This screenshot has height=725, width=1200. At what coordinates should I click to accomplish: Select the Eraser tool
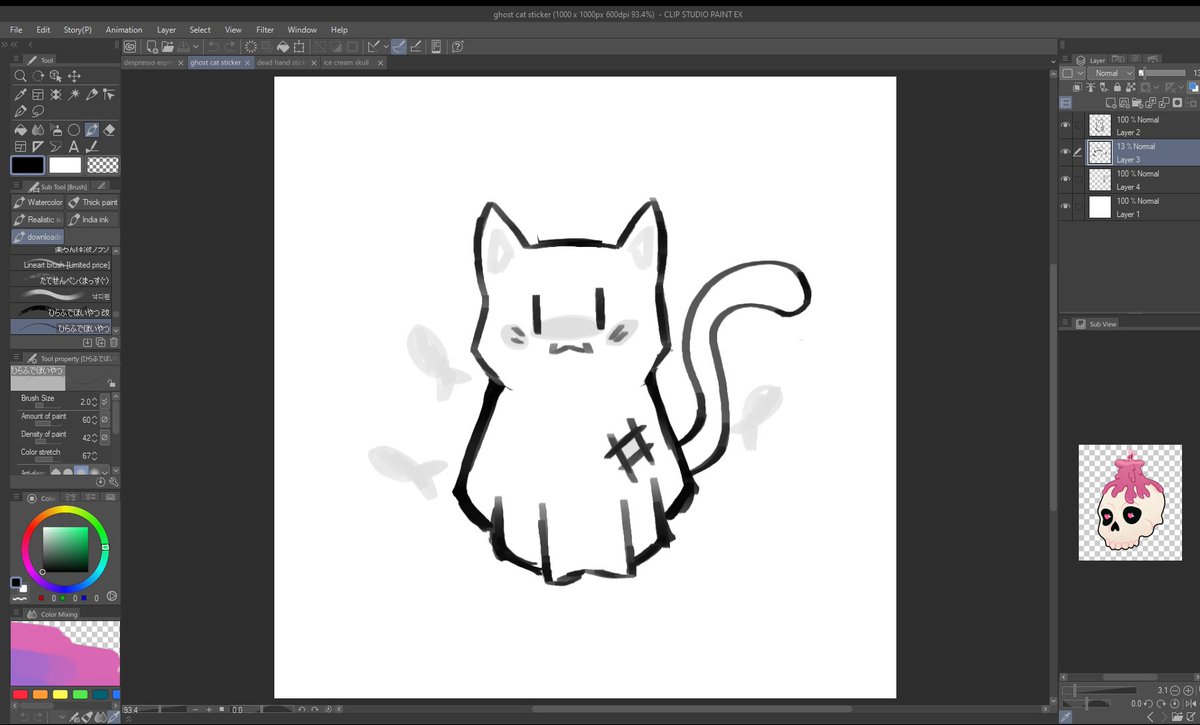tap(109, 130)
